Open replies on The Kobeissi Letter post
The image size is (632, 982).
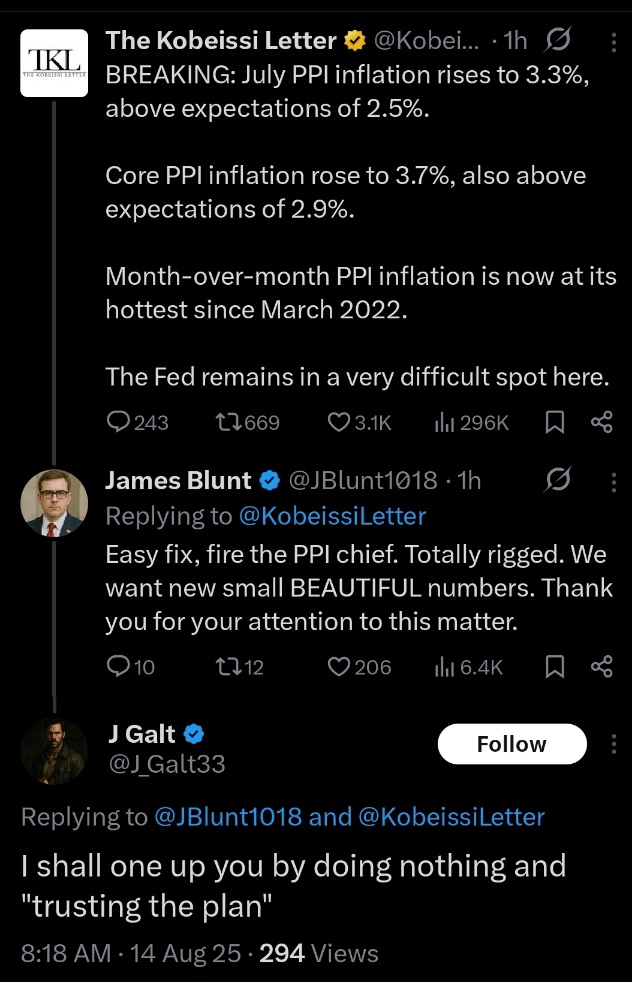pos(137,423)
